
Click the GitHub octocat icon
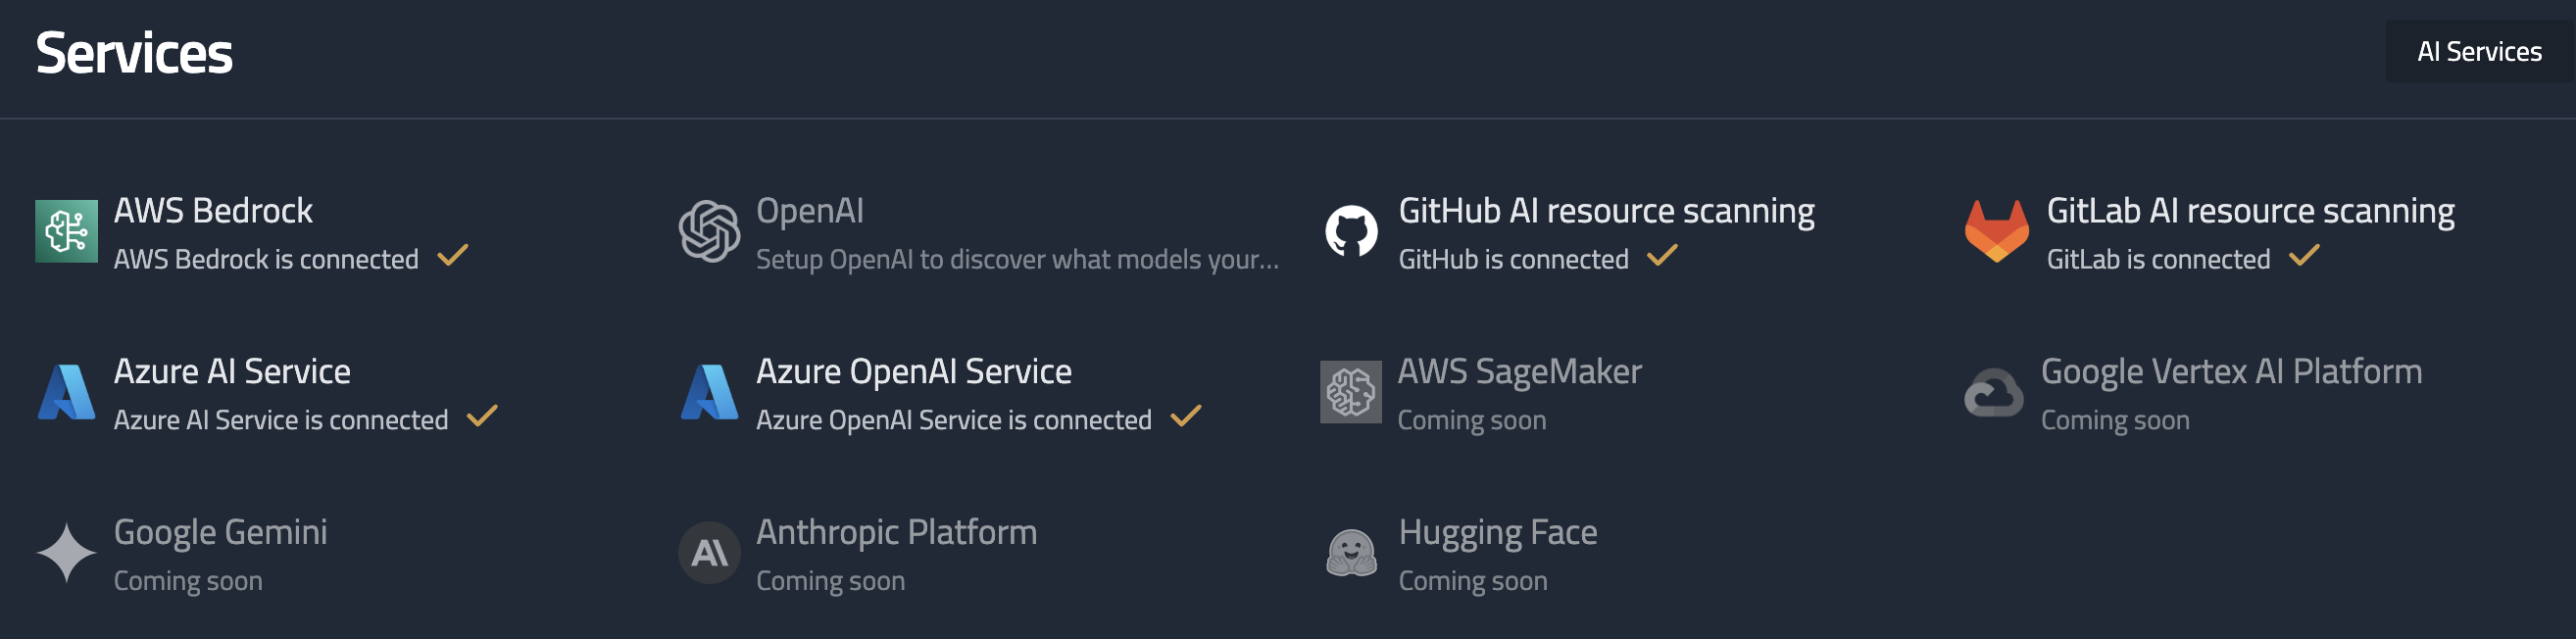point(1351,231)
